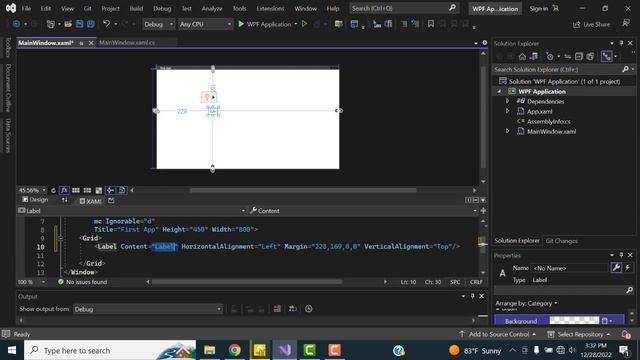The height and width of the screenshot is (360, 640).
Task: Click the Sign in button
Action: 544,8
